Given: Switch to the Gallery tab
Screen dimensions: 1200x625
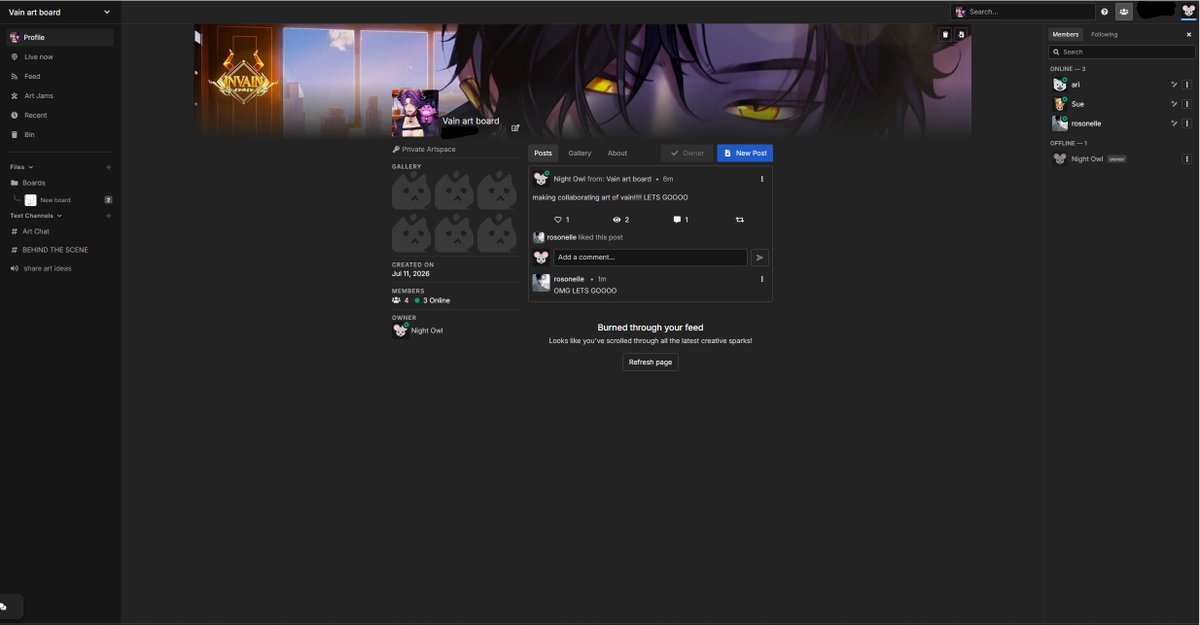Looking at the screenshot, I should [580, 153].
